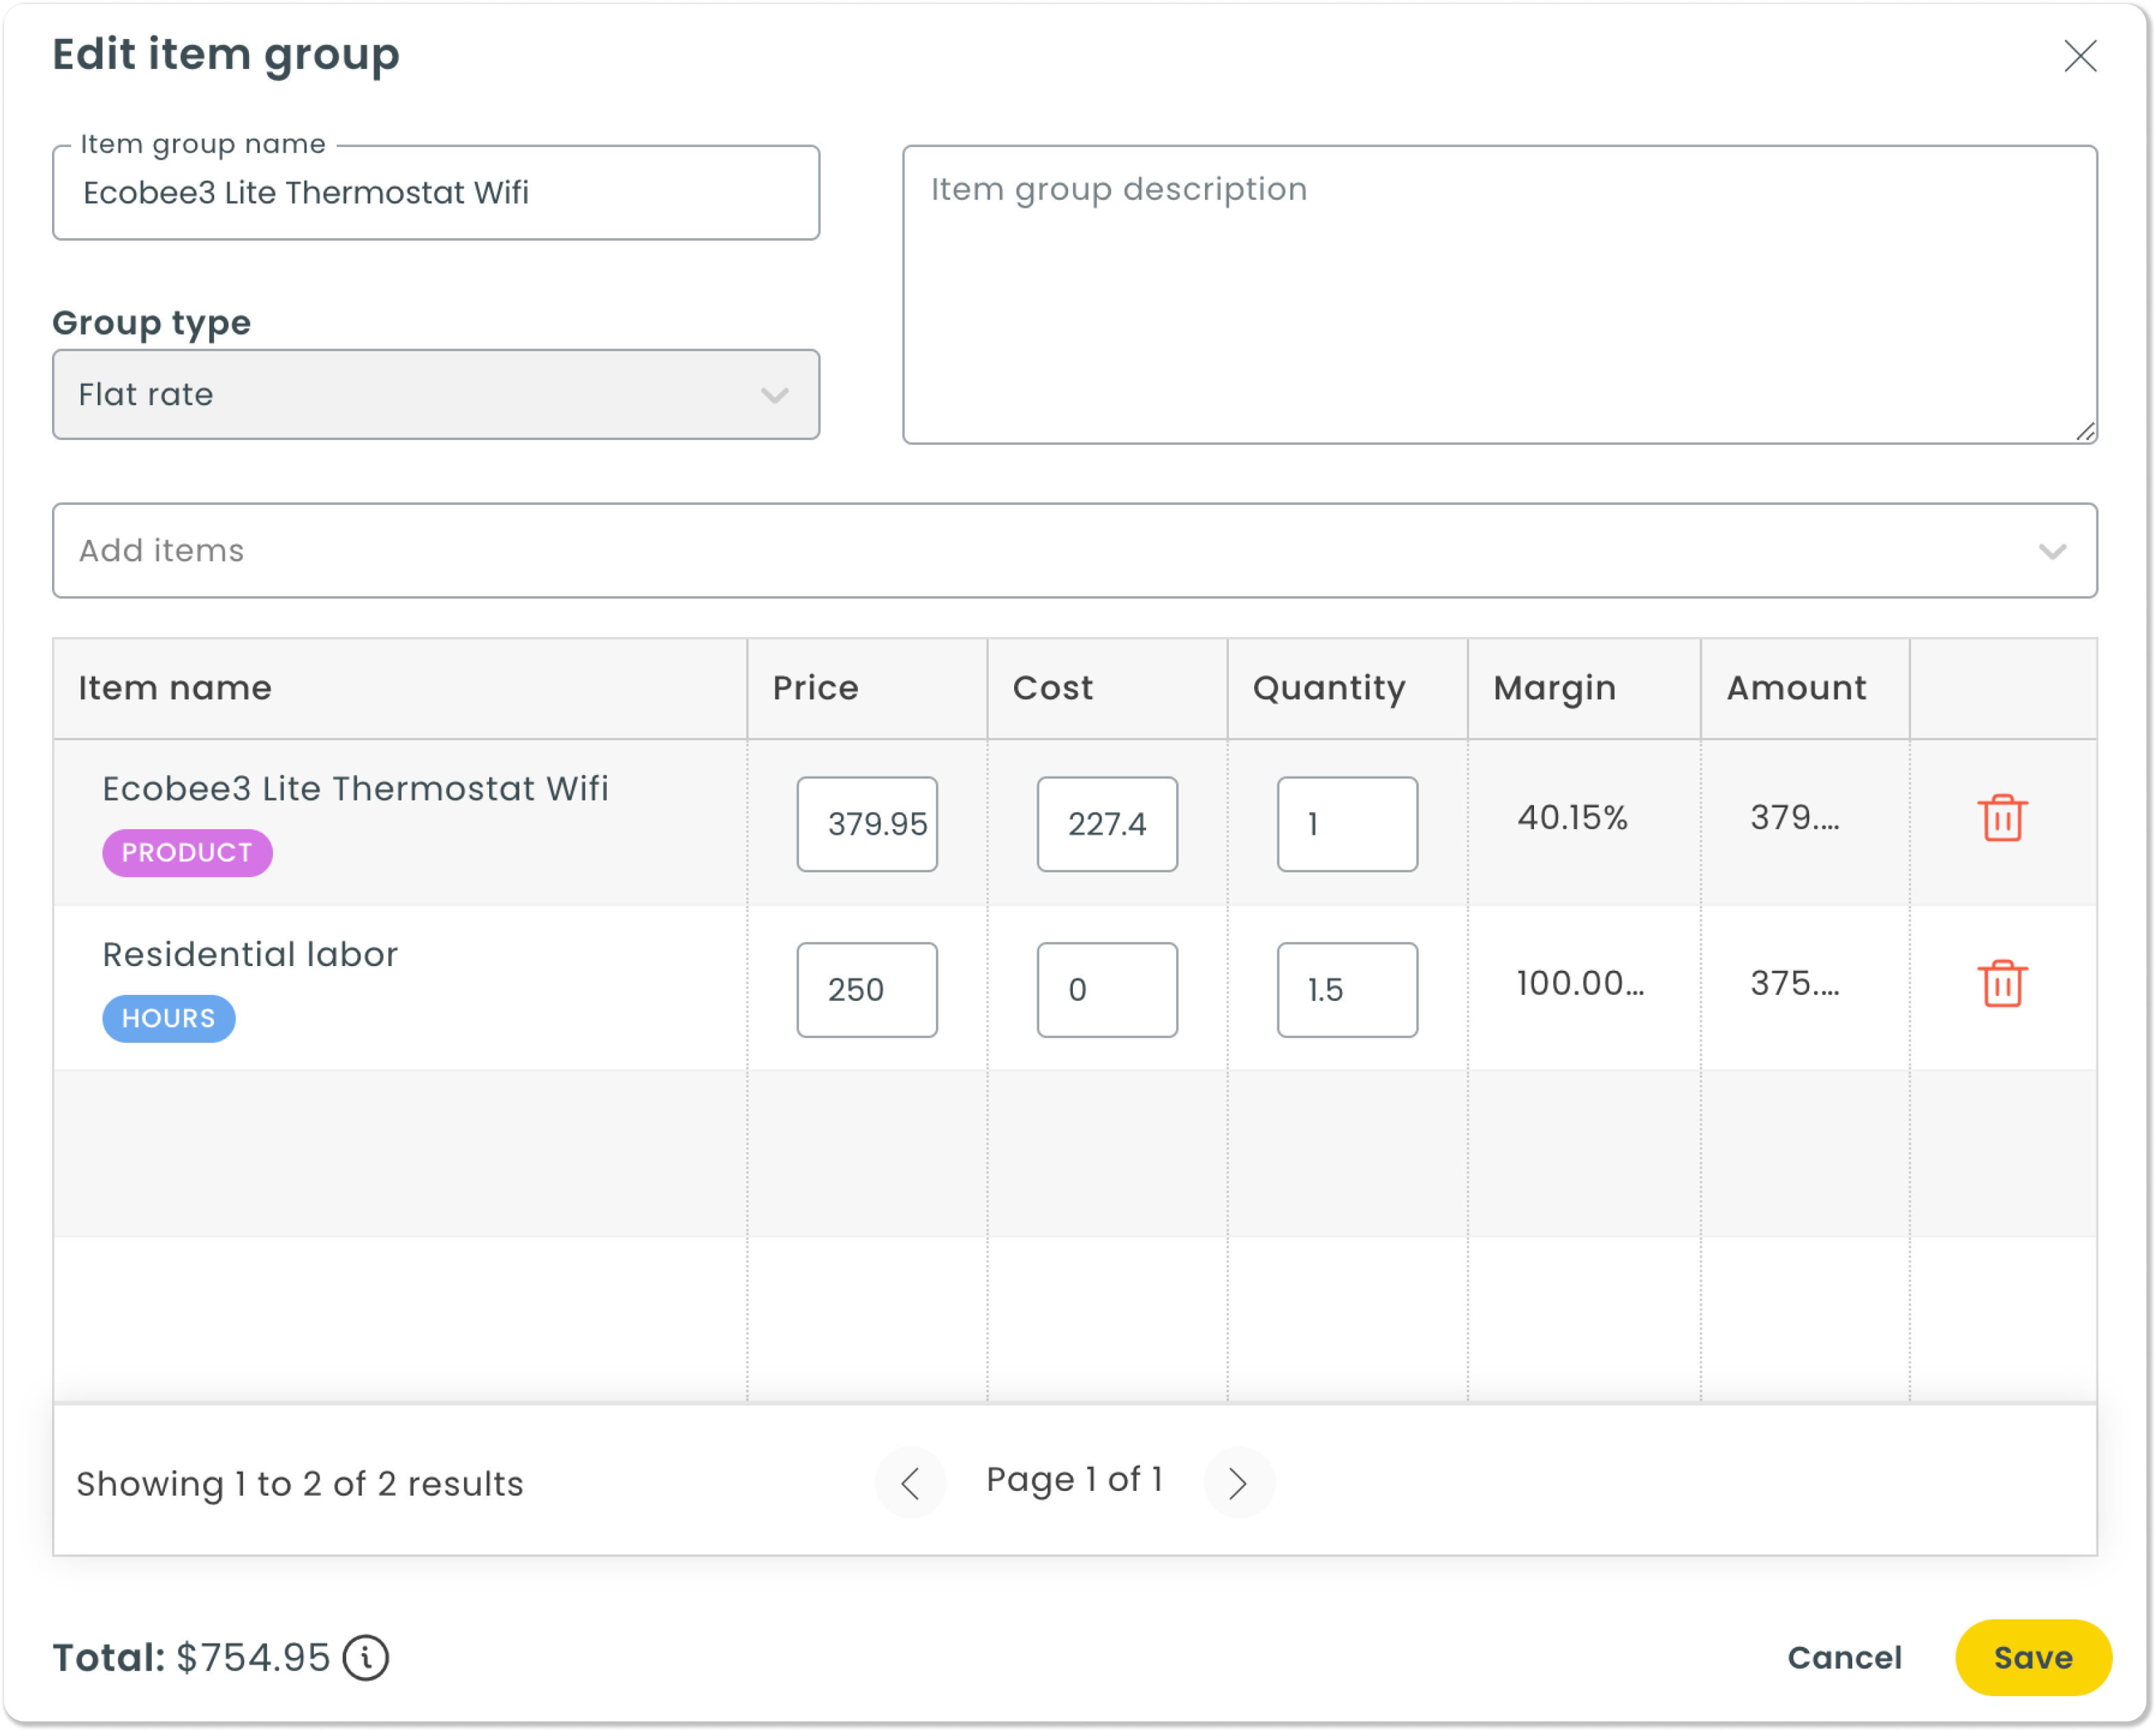The height and width of the screenshot is (1731, 2156).
Task: Click the Amount column header
Action: tap(1805, 689)
